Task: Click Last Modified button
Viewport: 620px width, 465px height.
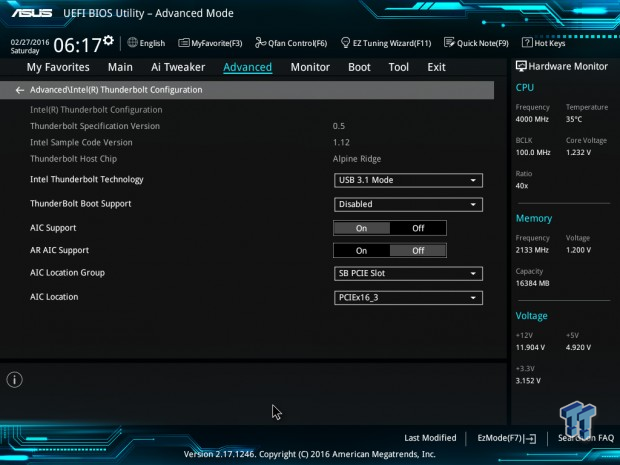Action: [430, 438]
